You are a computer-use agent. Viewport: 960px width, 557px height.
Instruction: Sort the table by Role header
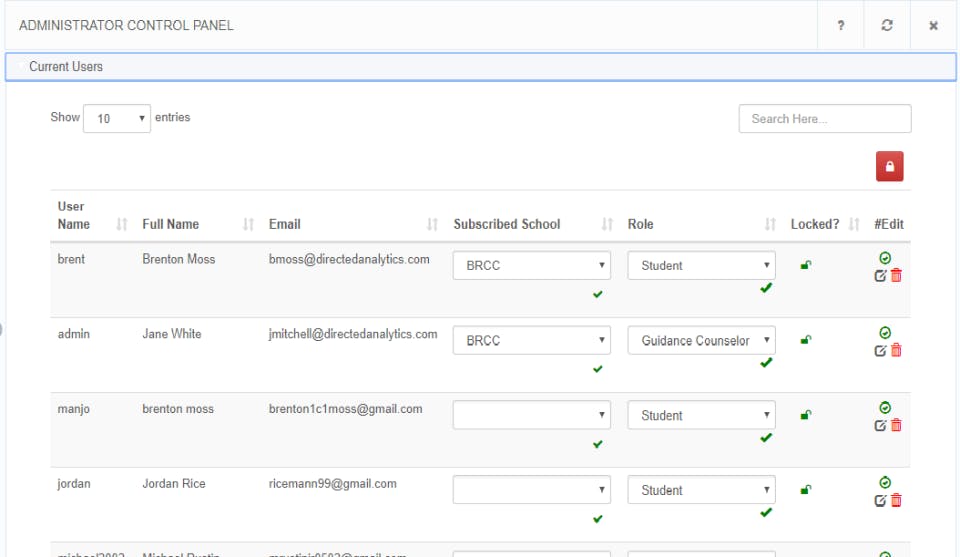pos(641,224)
